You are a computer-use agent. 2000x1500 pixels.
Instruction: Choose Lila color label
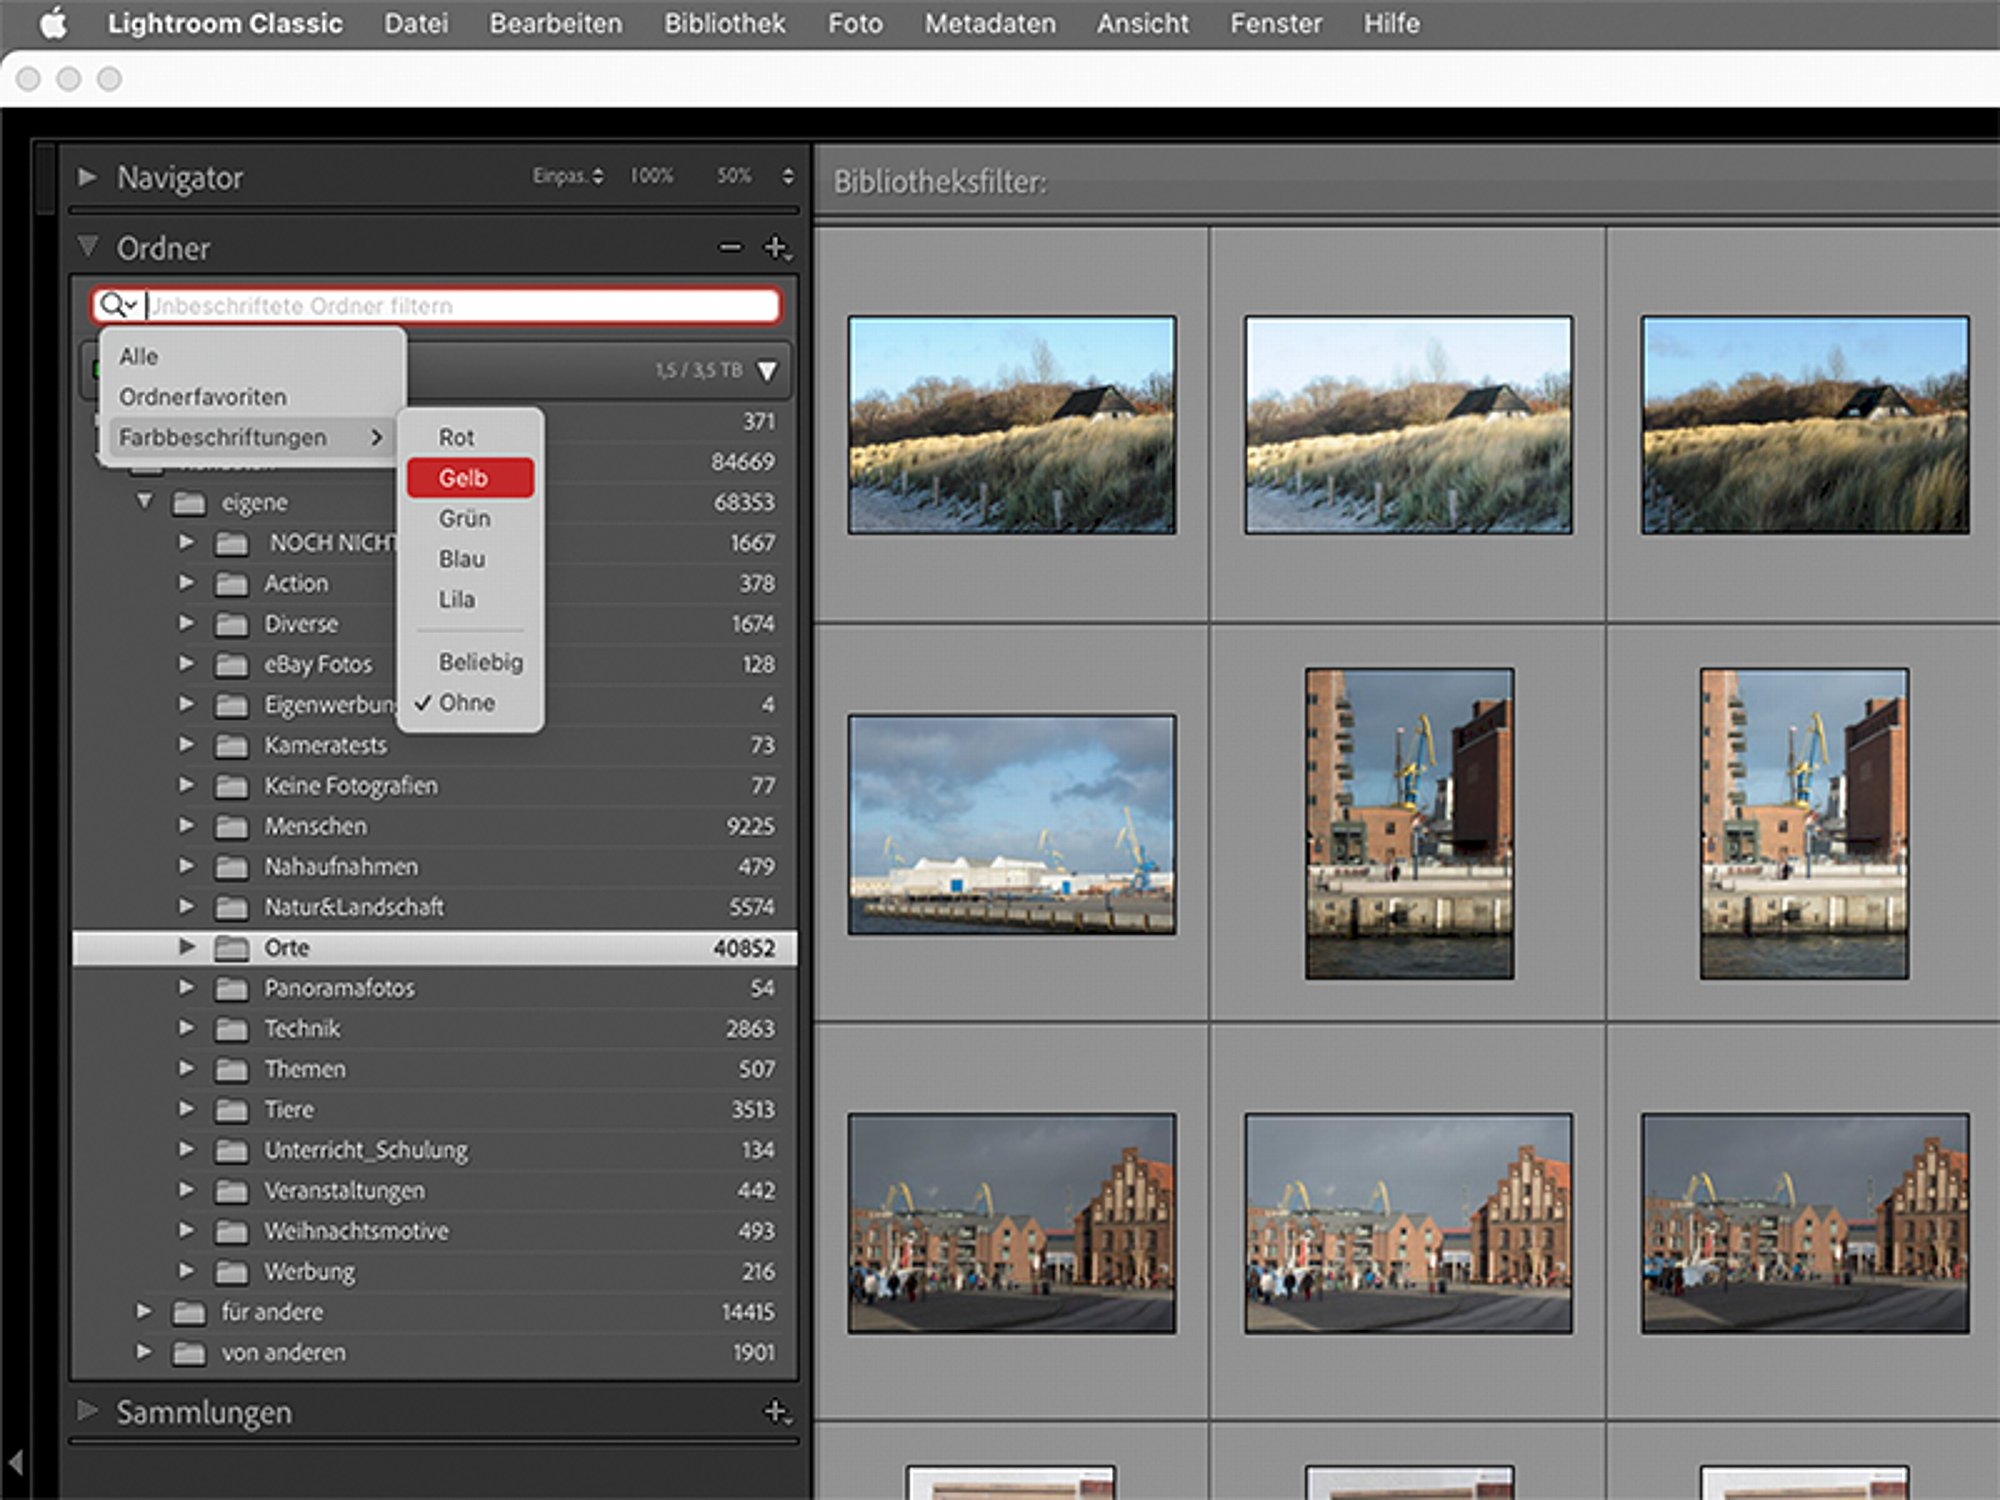pyautogui.click(x=457, y=599)
